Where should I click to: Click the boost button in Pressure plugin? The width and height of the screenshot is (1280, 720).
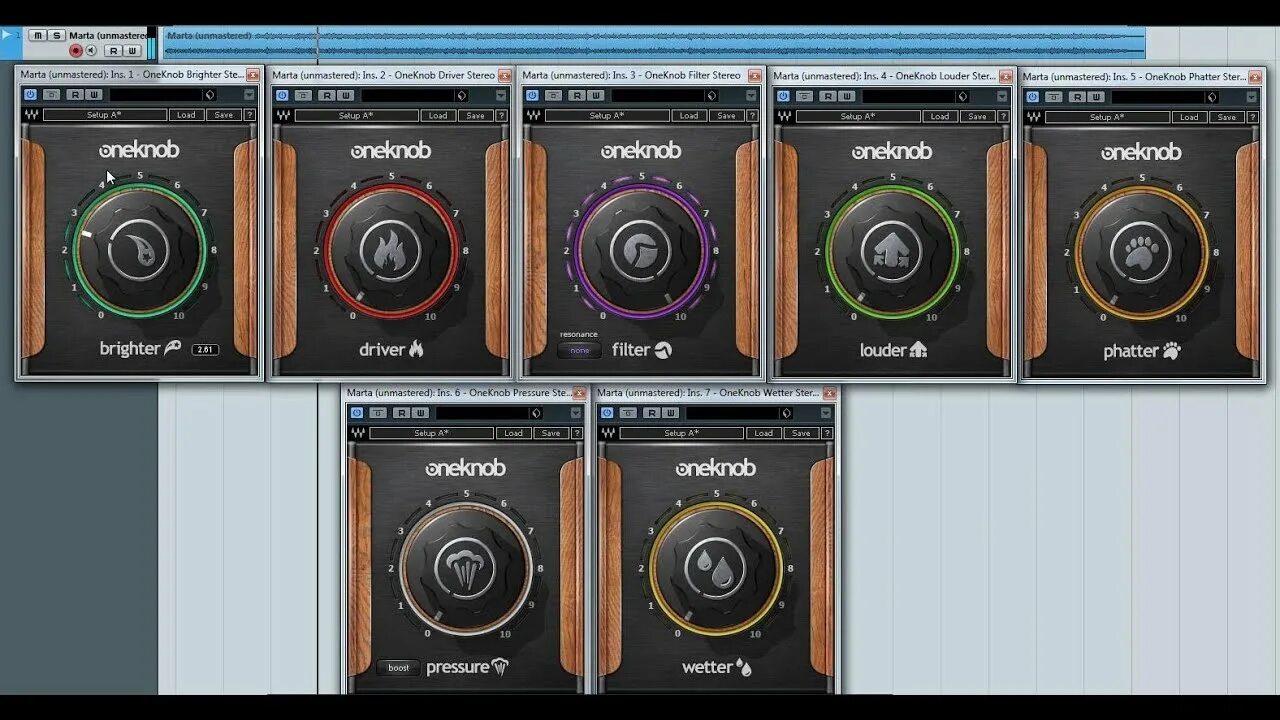[x=399, y=667]
